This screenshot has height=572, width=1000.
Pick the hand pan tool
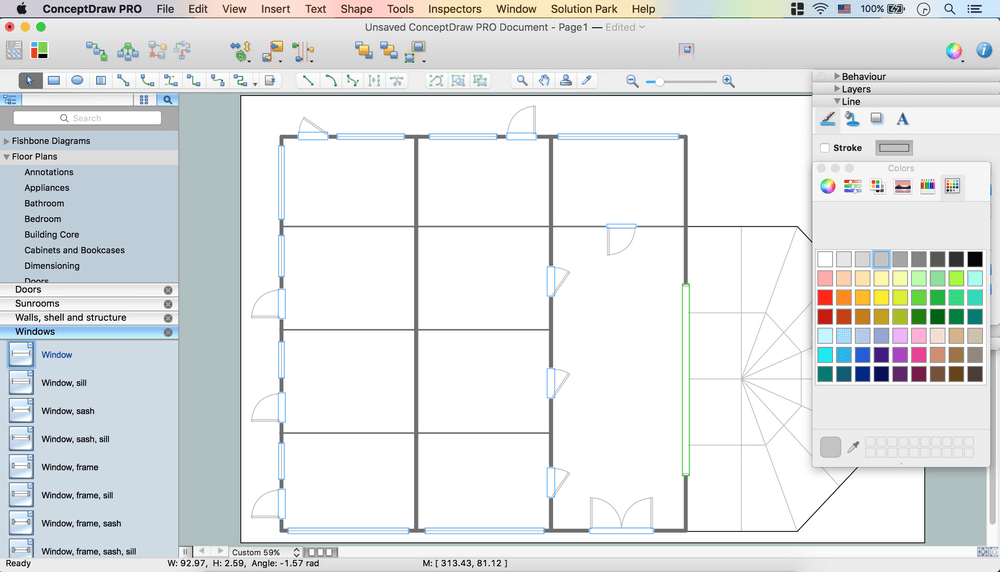tap(544, 81)
